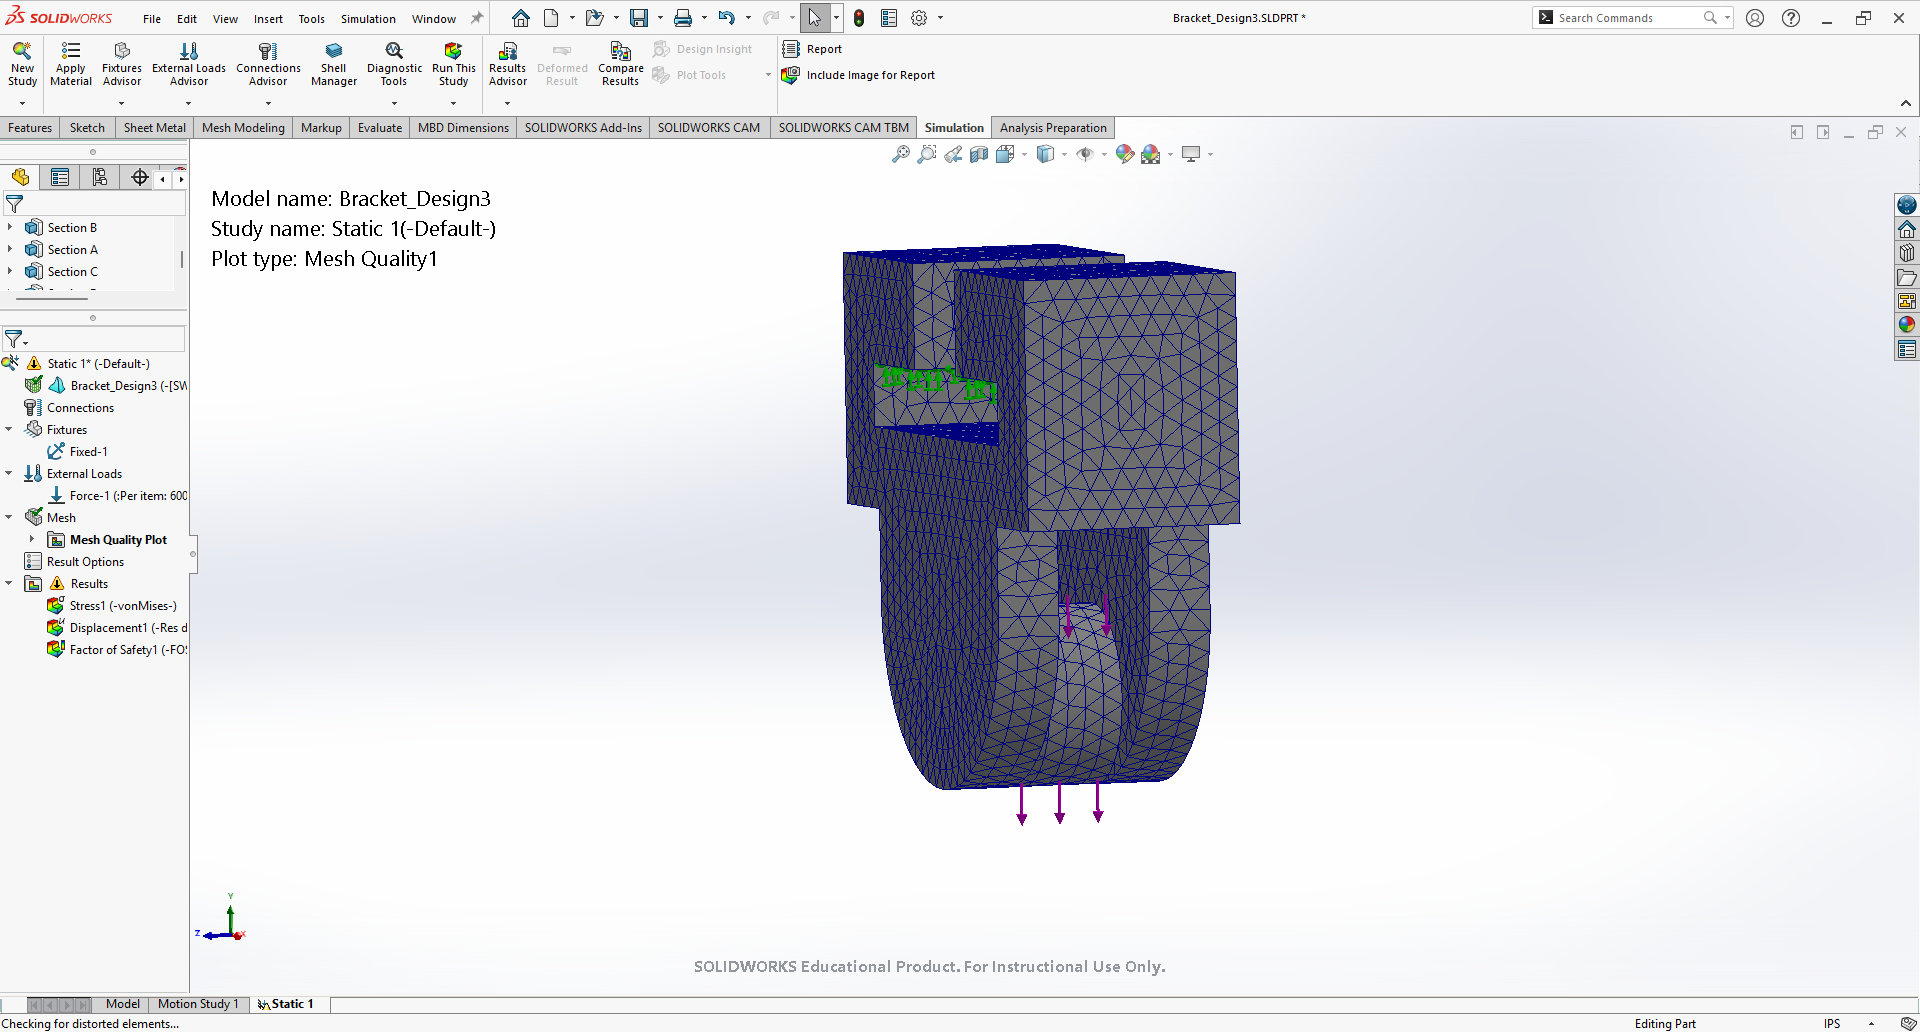Click the Edit Appearance icon
The width and height of the screenshot is (1920, 1032).
(1125, 154)
